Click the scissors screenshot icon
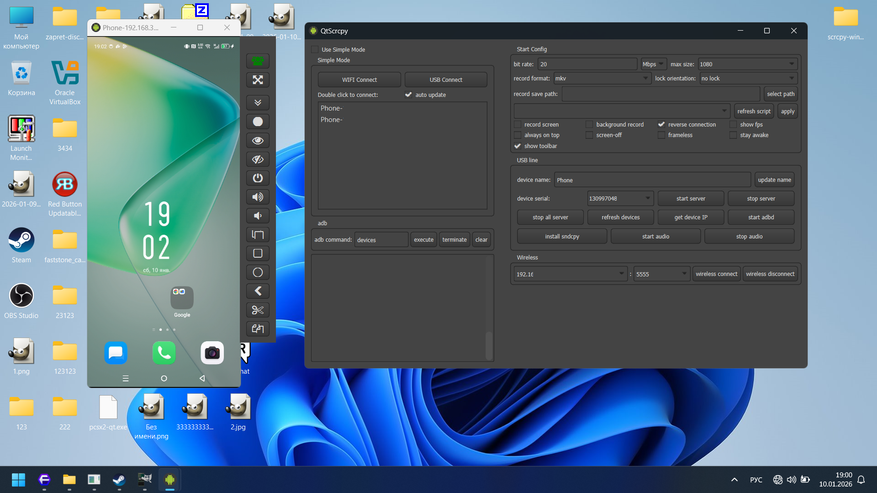This screenshot has height=493, width=877. 258,310
